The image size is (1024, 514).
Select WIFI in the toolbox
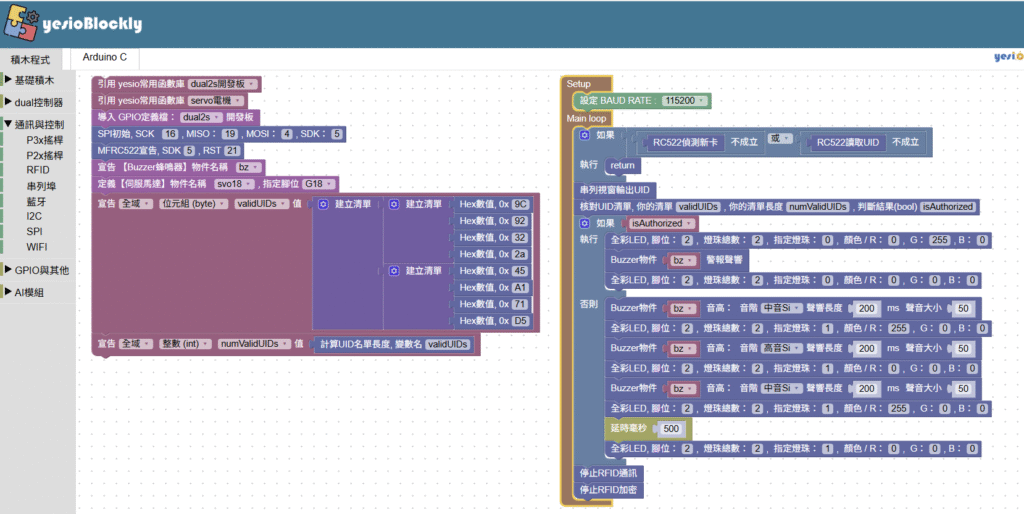coord(37,247)
